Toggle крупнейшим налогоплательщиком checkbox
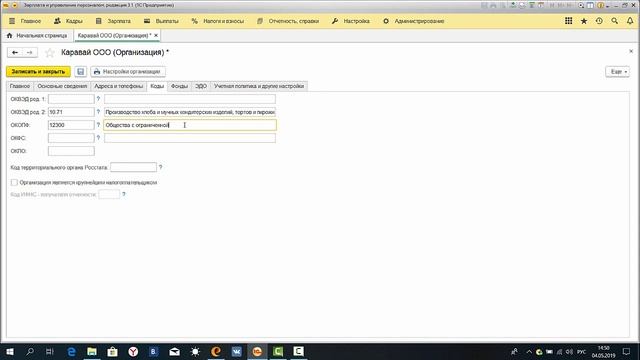This screenshot has height=360, width=640. (14, 182)
